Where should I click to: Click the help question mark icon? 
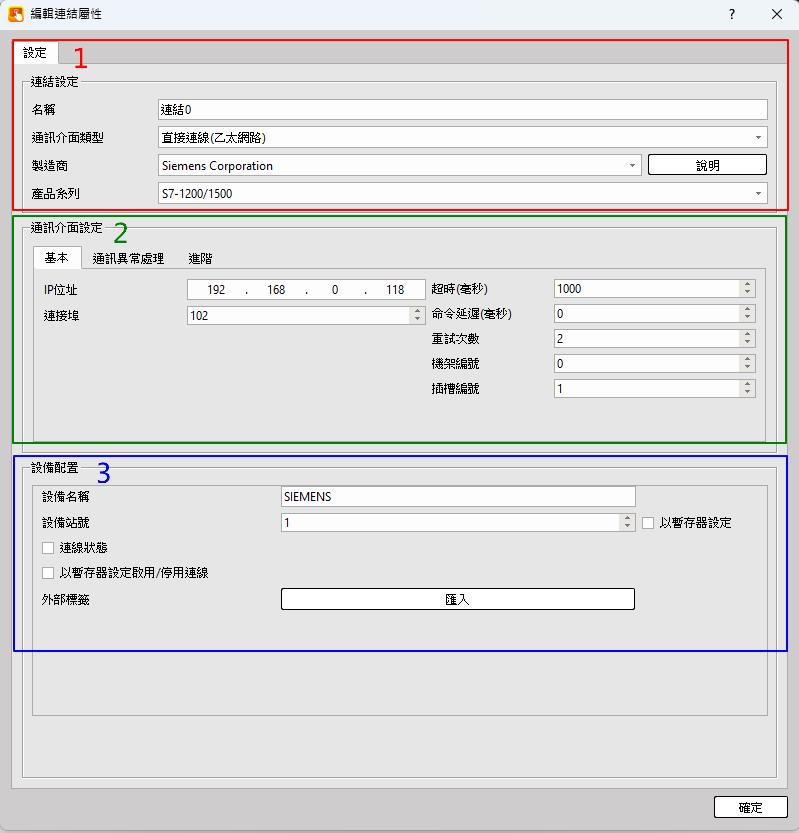point(732,14)
